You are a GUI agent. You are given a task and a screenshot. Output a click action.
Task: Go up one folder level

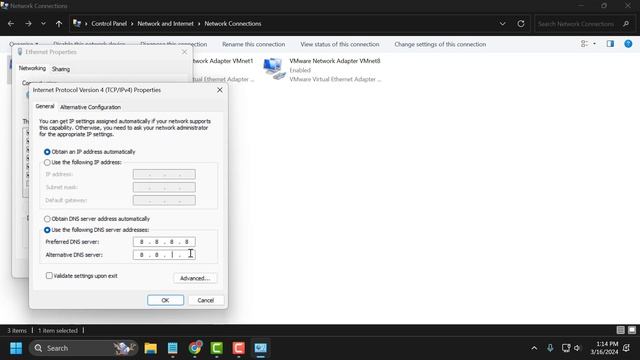point(59,24)
